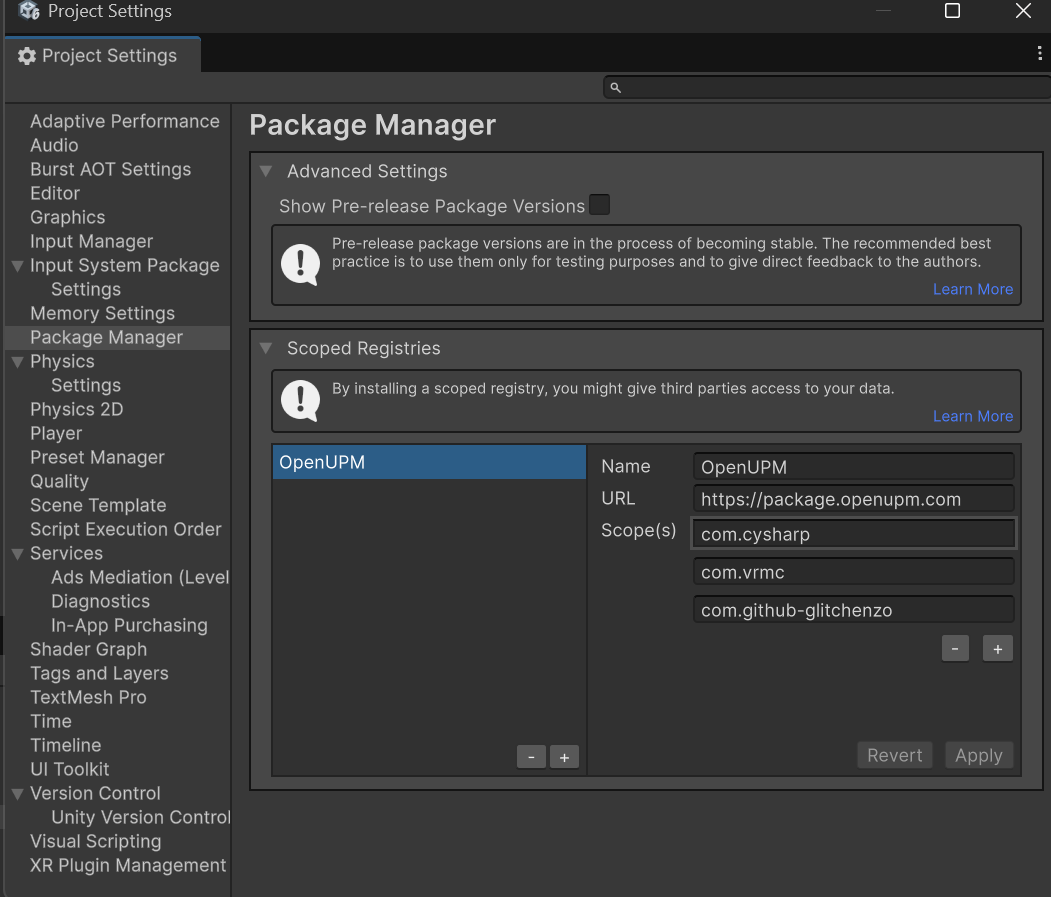Click the com.github-glitchenzo scope field
This screenshot has height=897, width=1051.
pyautogui.click(x=853, y=610)
